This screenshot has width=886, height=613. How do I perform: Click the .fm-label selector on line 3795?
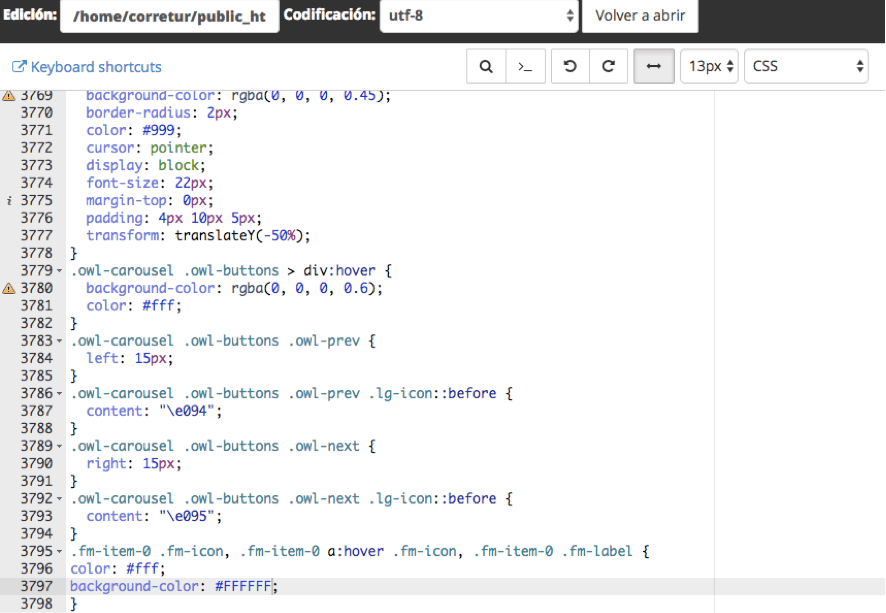pyautogui.click(x=597, y=551)
